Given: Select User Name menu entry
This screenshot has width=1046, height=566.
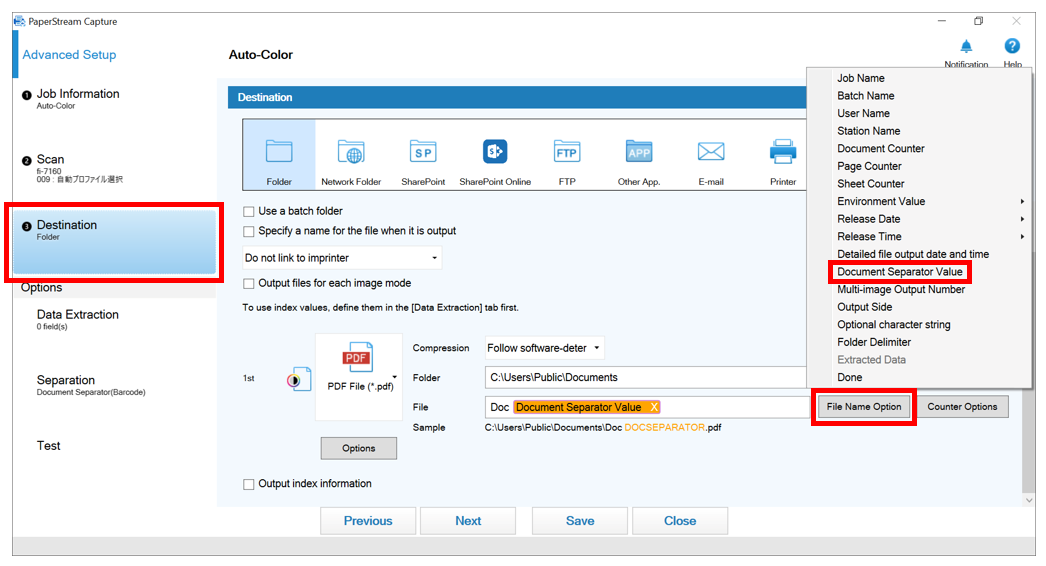Looking at the screenshot, I should pos(863,113).
